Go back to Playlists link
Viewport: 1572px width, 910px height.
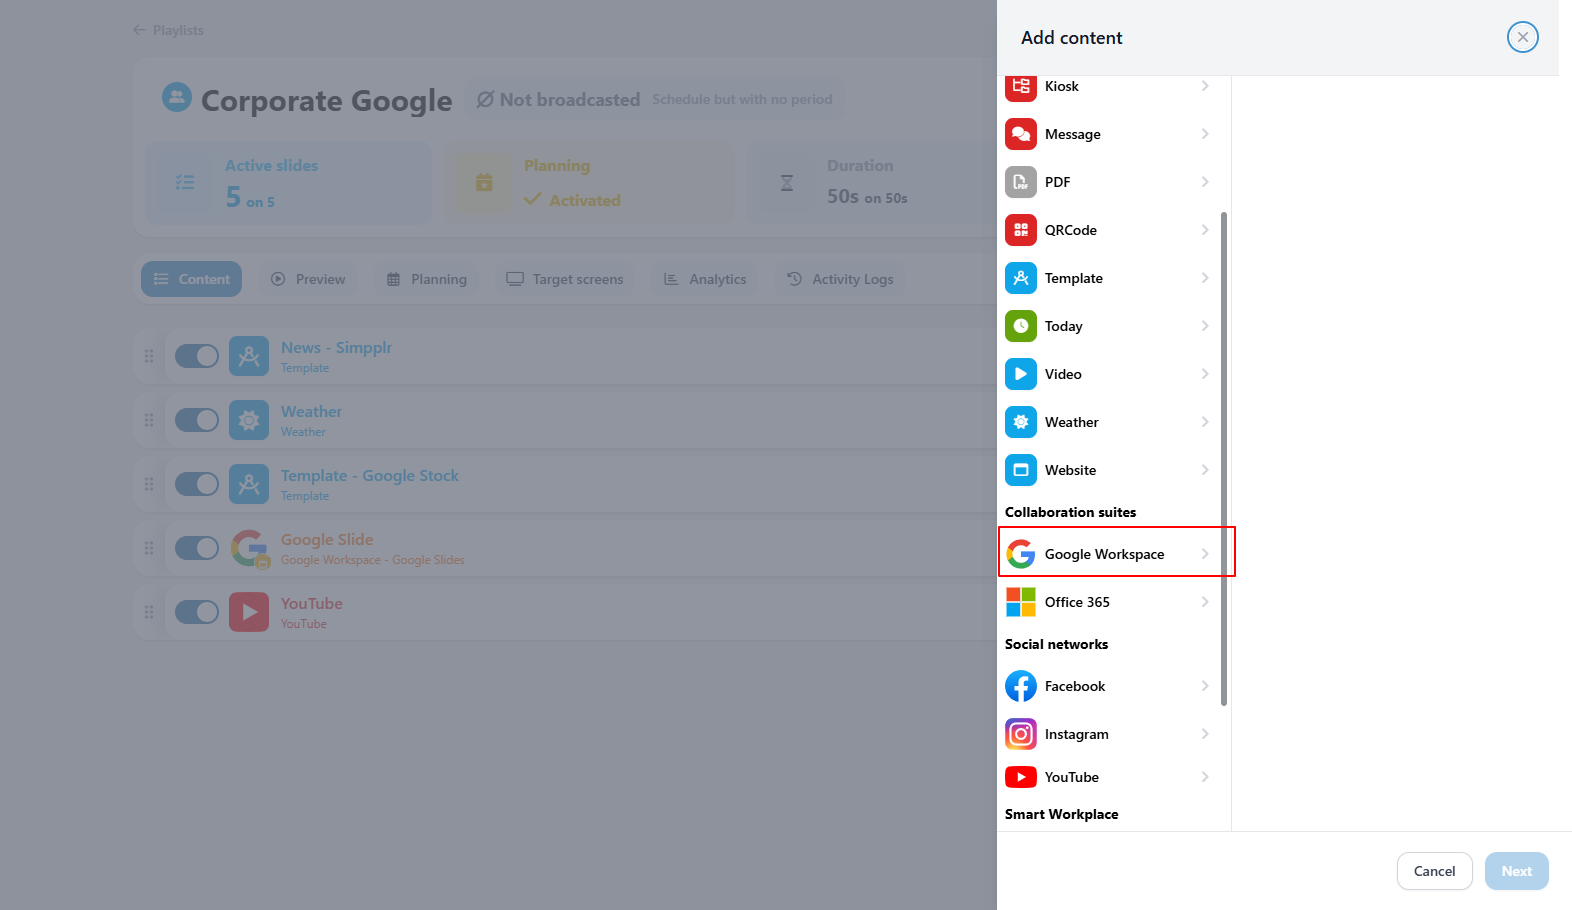click(168, 30)
